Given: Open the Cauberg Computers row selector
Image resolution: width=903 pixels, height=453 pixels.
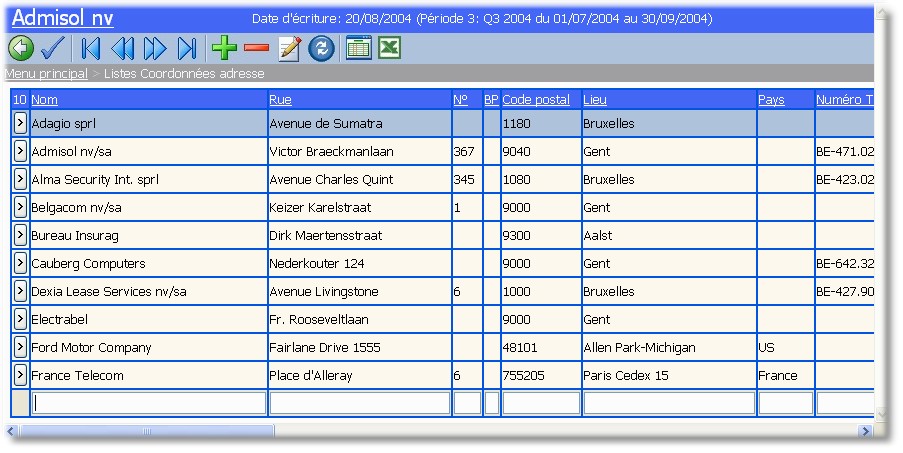Looking at the screenshot, I should click(20, 263).
